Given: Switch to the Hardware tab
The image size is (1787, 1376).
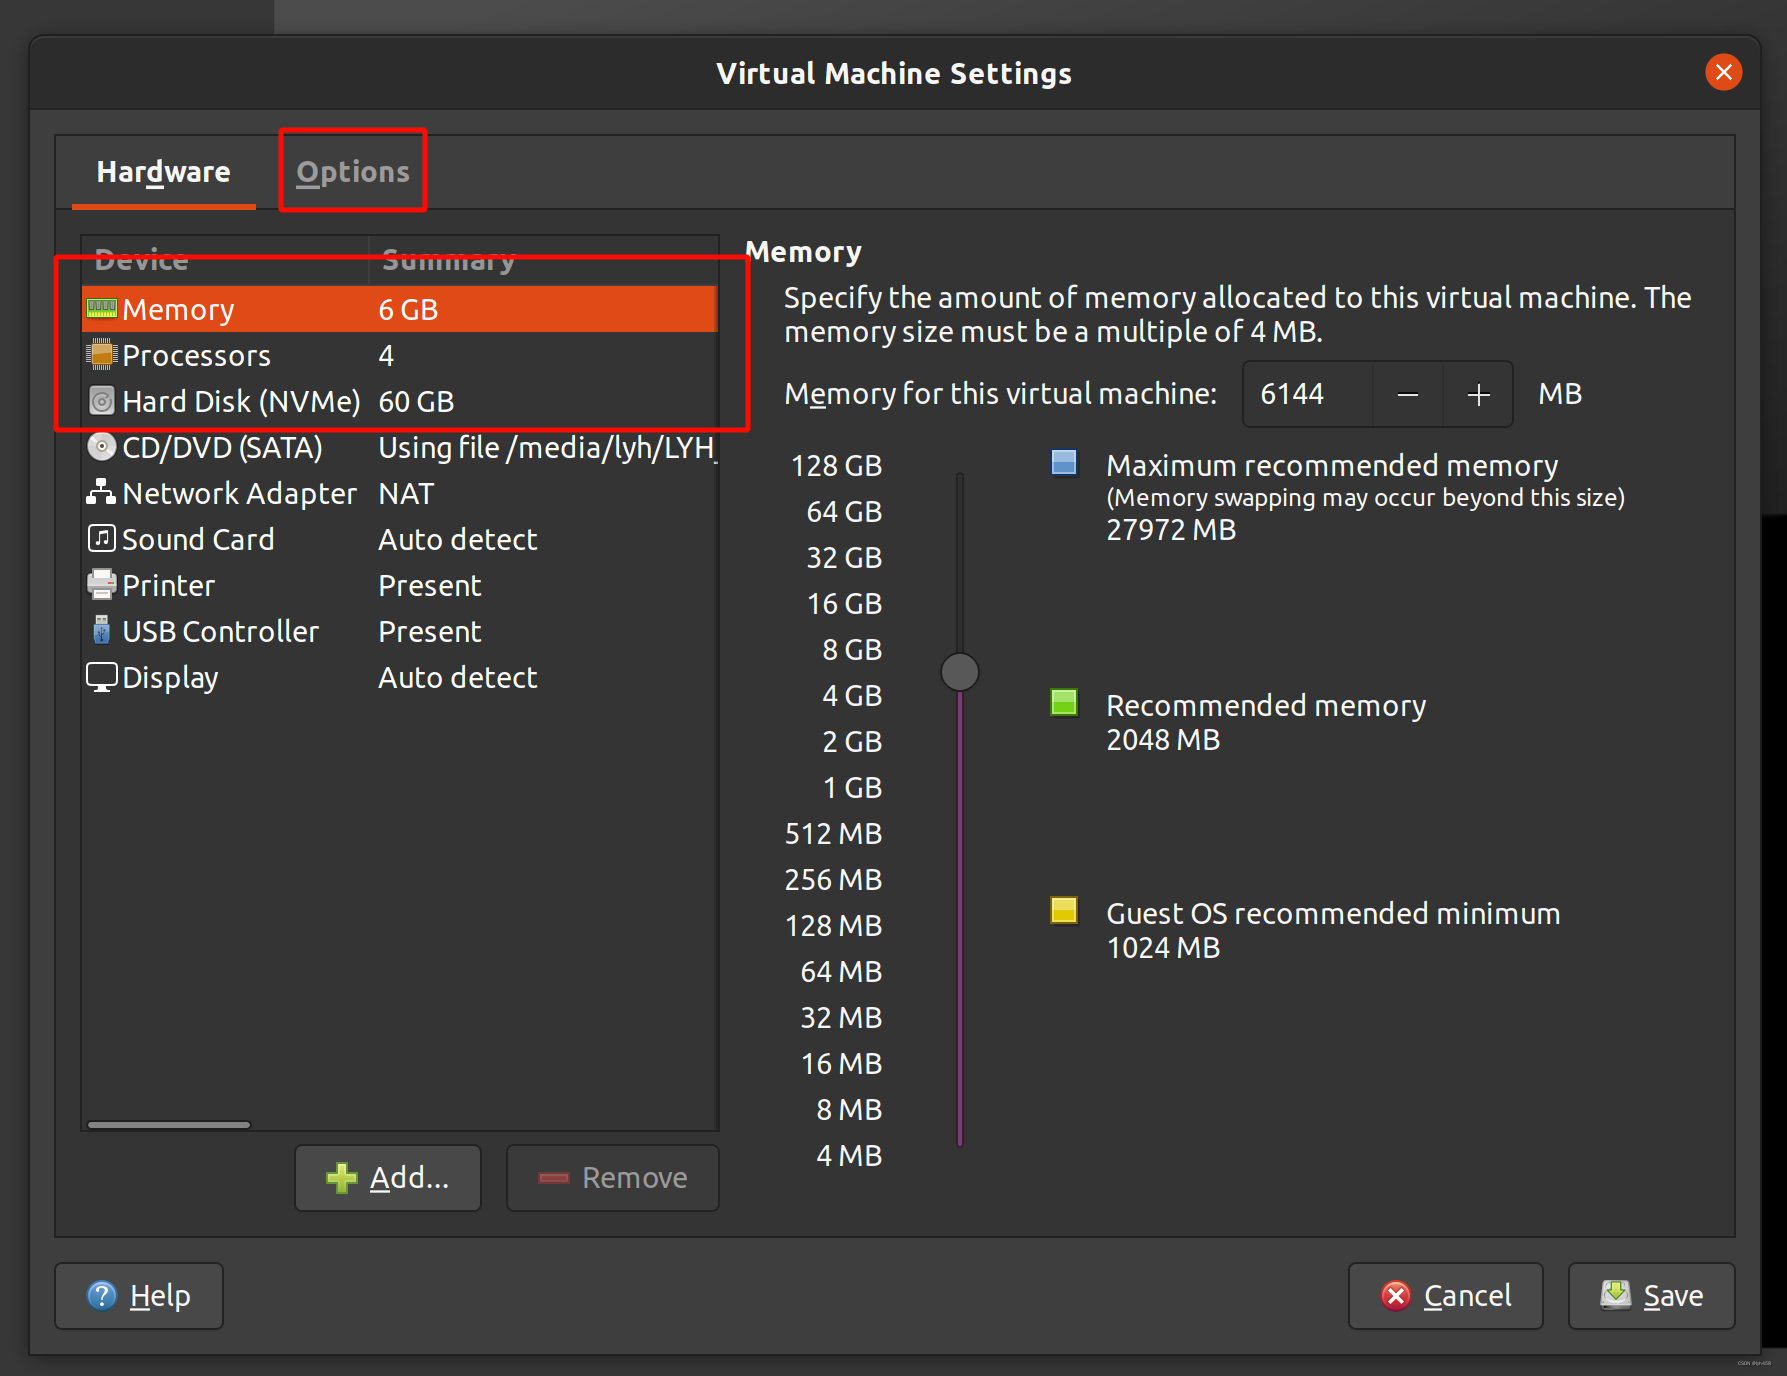Looking at the screenshot, I should (164, 171).
